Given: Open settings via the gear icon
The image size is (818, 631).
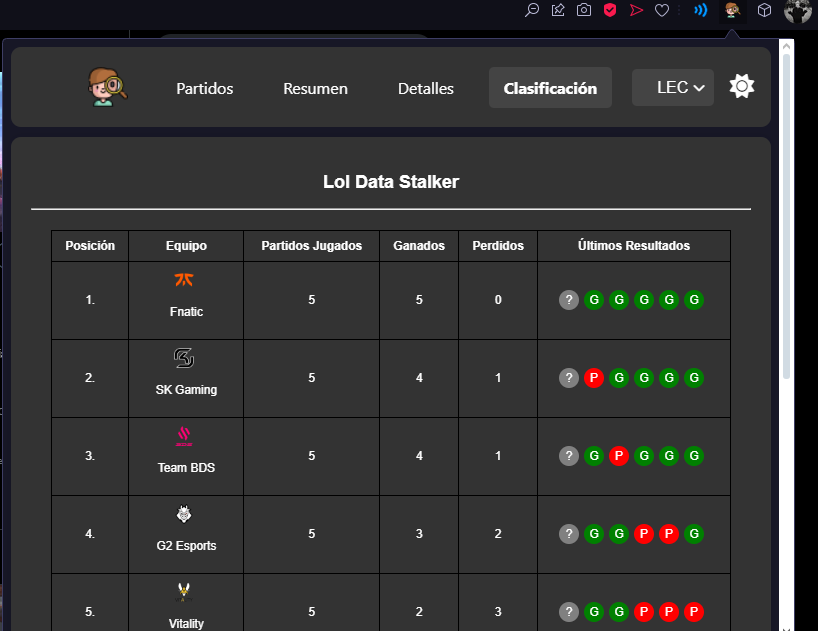Looking at the screenshot, I should pos(741,86).
